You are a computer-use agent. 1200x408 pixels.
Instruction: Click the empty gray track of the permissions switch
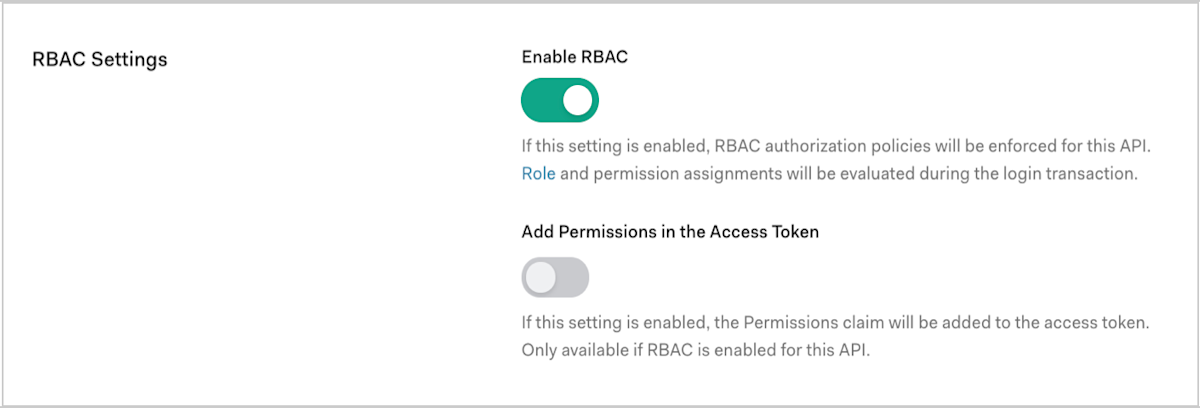572,278
